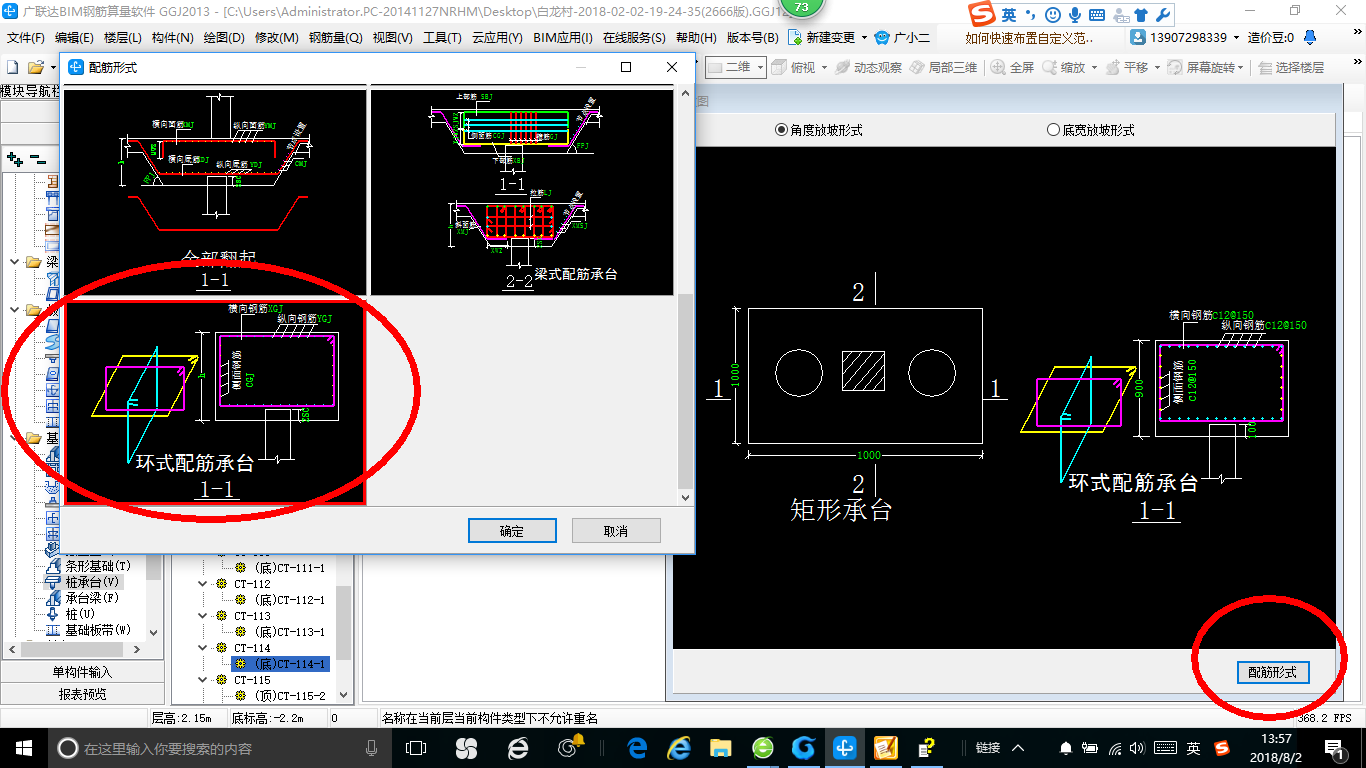This screenshot has width=1366, height=768.
Task: Open the 楼层(L) menu
Action: (x=122, y=37)
